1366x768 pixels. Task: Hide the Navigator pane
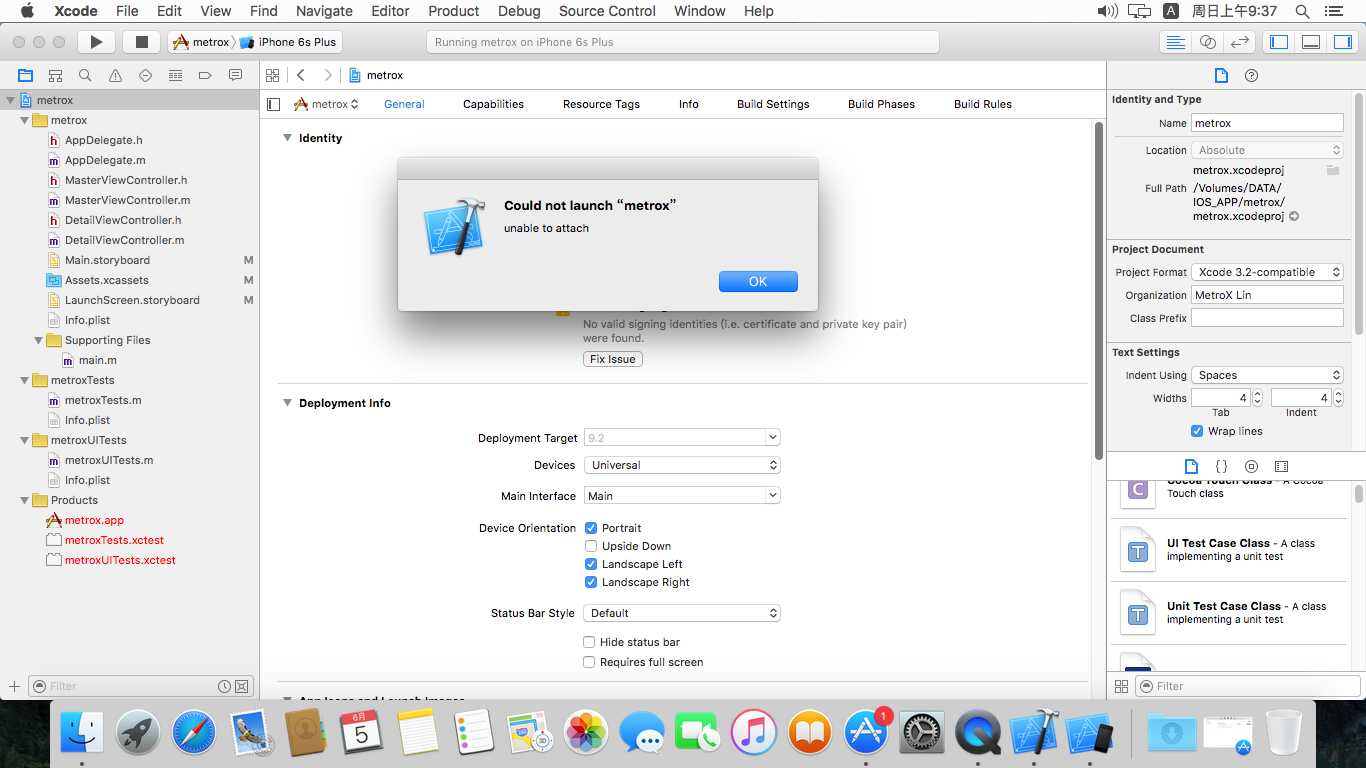1279,42
